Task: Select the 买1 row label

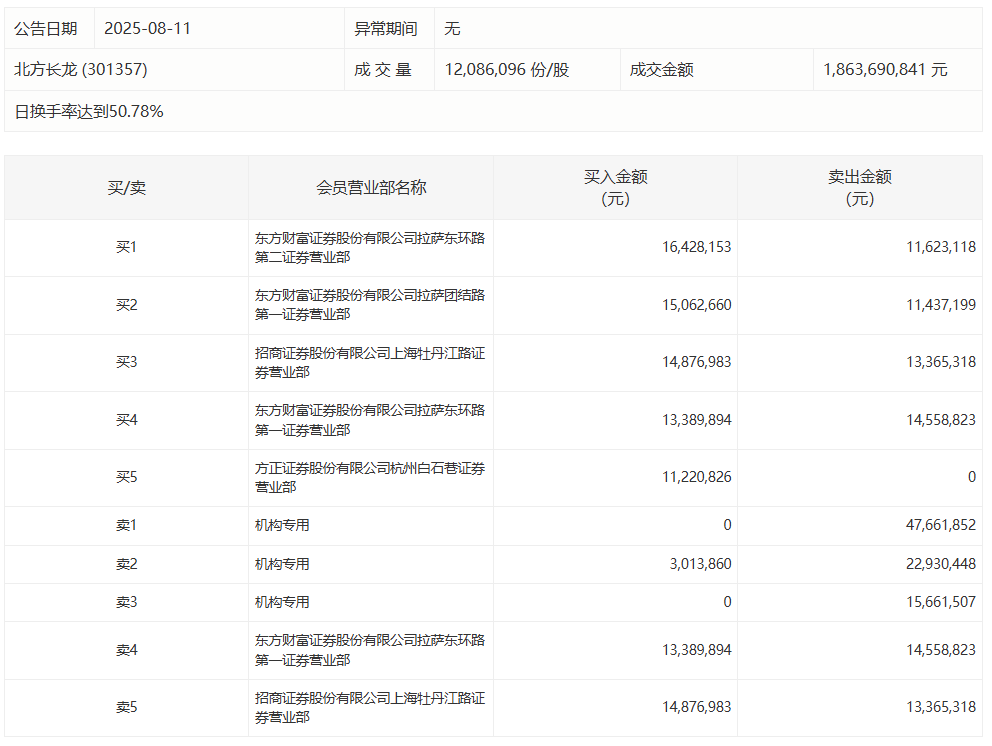Action: [x=127, y=247]
